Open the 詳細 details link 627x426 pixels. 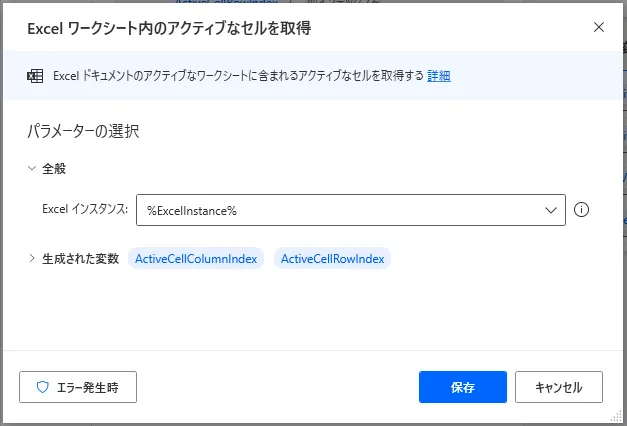[439, 76]
